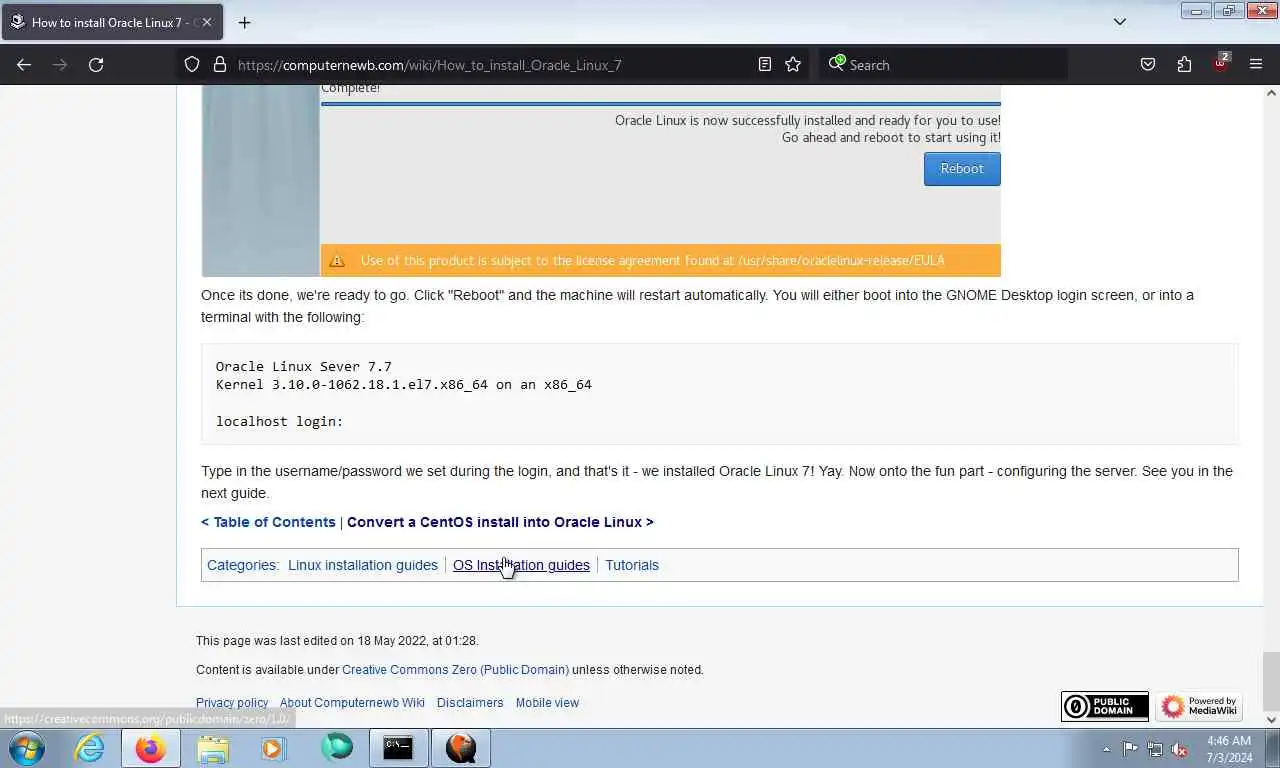Click the Reboot button in the screenshot image
Image resolution: width=1280 pixels, height=768 pixels.
point(962,168)
